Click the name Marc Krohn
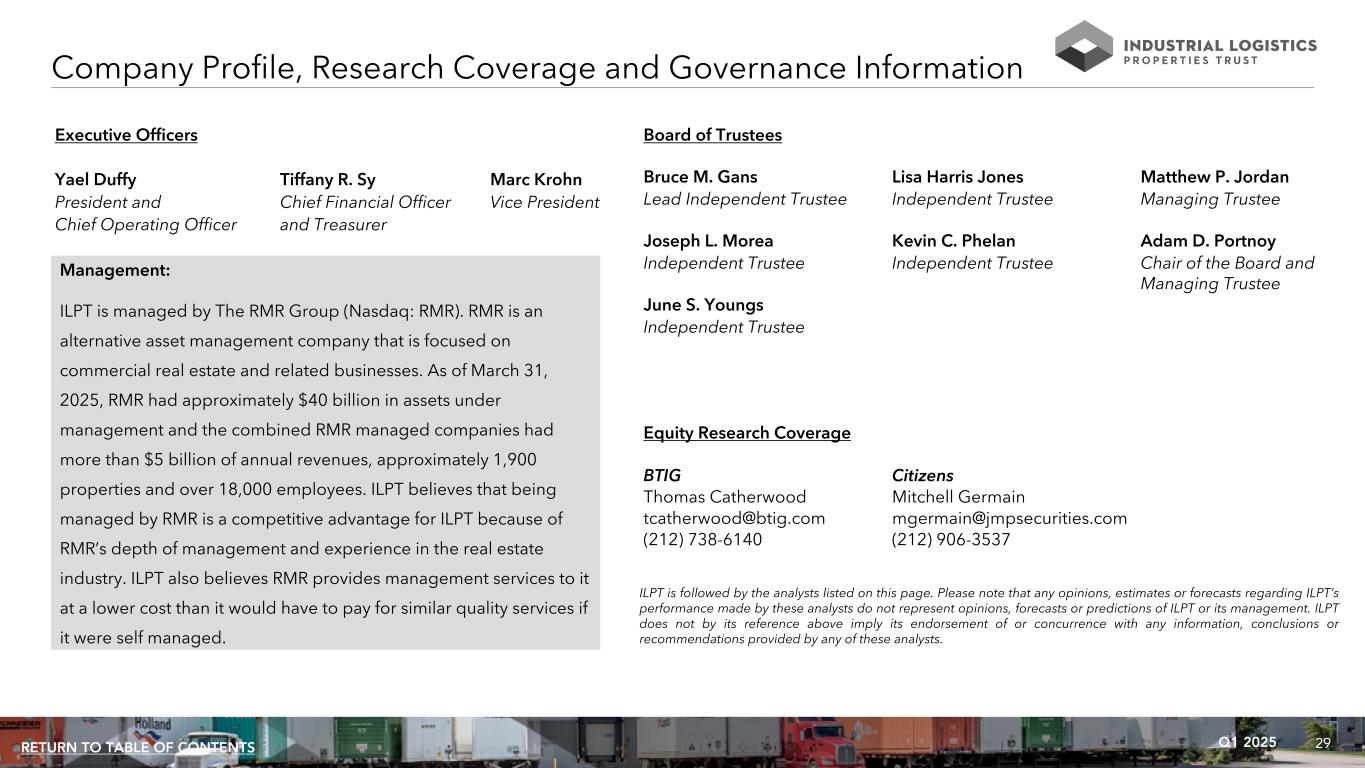Viewport: 1365px width, 768px height. [x=536, y=180]
